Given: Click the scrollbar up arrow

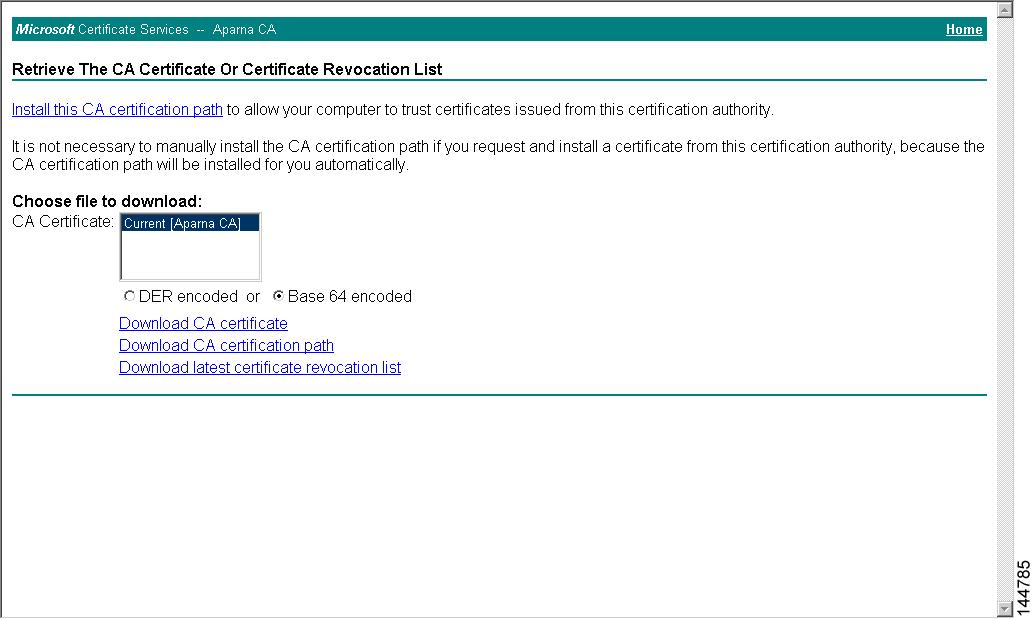Looking at the screenshot, I should click(1005, 10).
